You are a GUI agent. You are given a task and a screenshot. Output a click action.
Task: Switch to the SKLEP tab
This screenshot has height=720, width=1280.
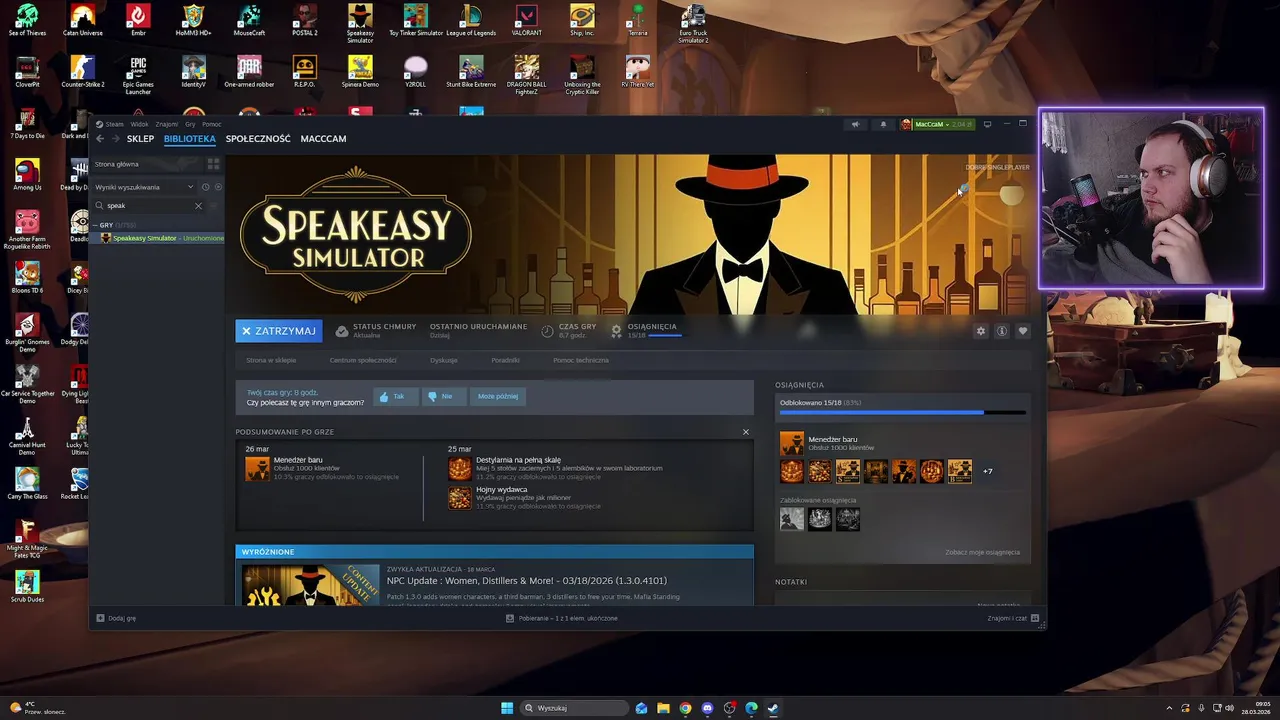[x=140, y=139]
